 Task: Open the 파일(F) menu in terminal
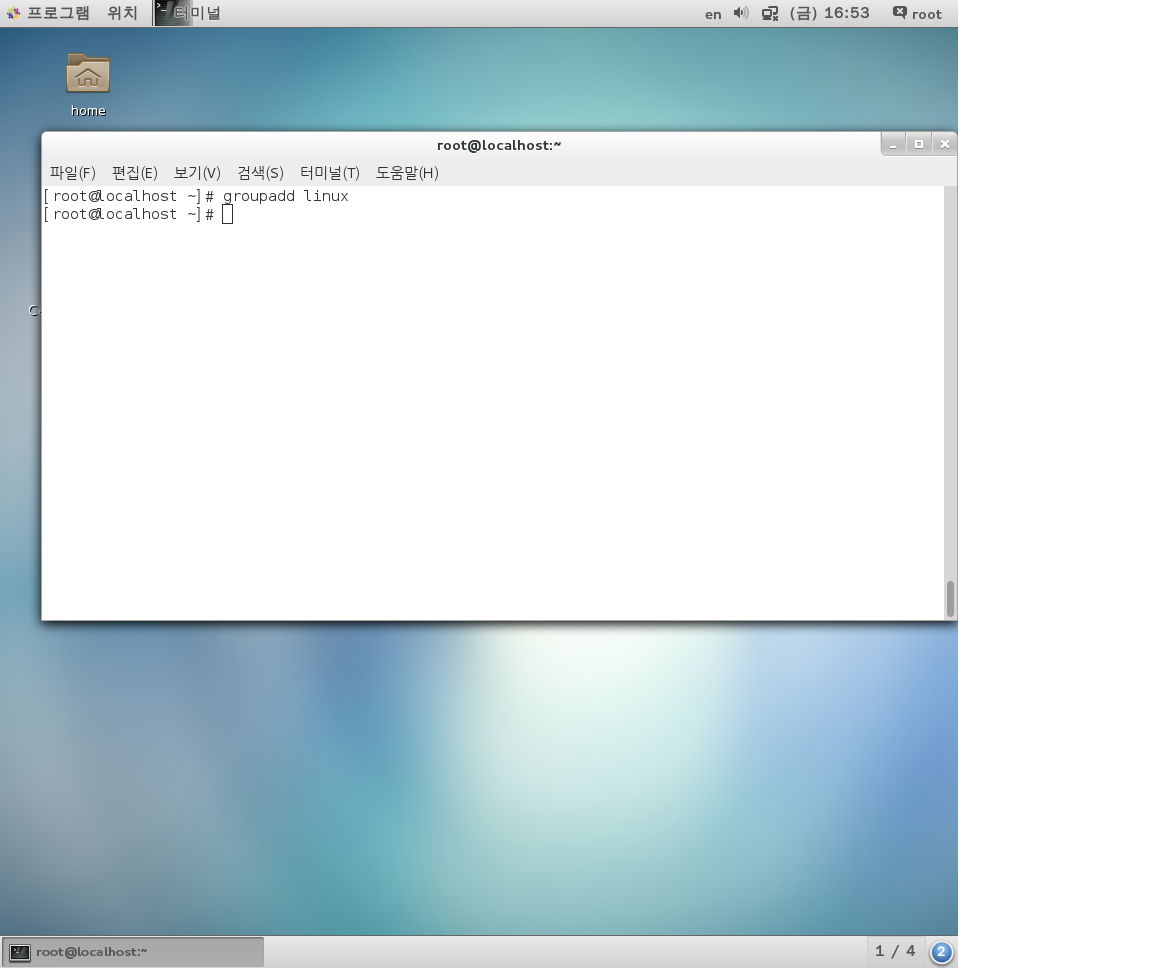tap(72, 173)
